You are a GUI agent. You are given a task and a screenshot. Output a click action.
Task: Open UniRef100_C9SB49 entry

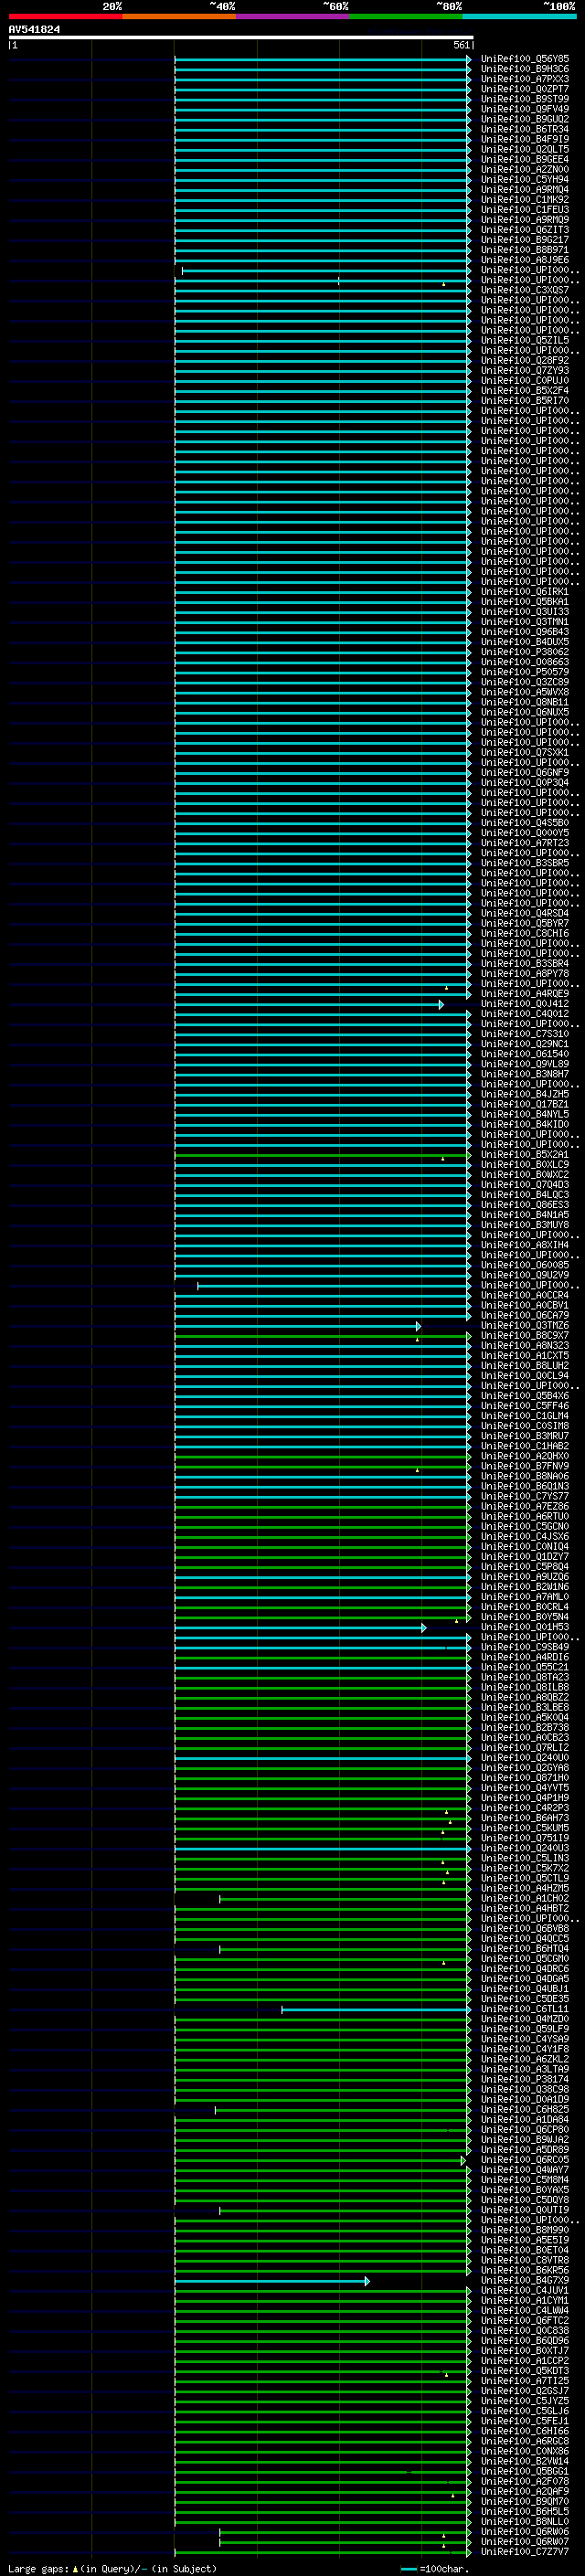tap(525, 1647)
